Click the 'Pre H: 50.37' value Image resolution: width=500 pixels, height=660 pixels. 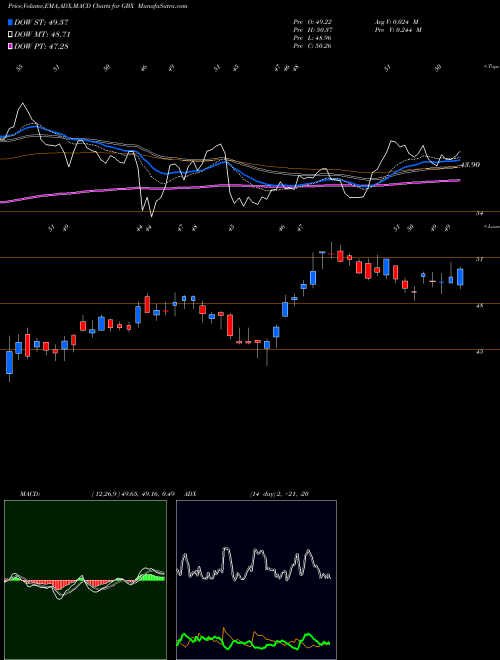312,30
